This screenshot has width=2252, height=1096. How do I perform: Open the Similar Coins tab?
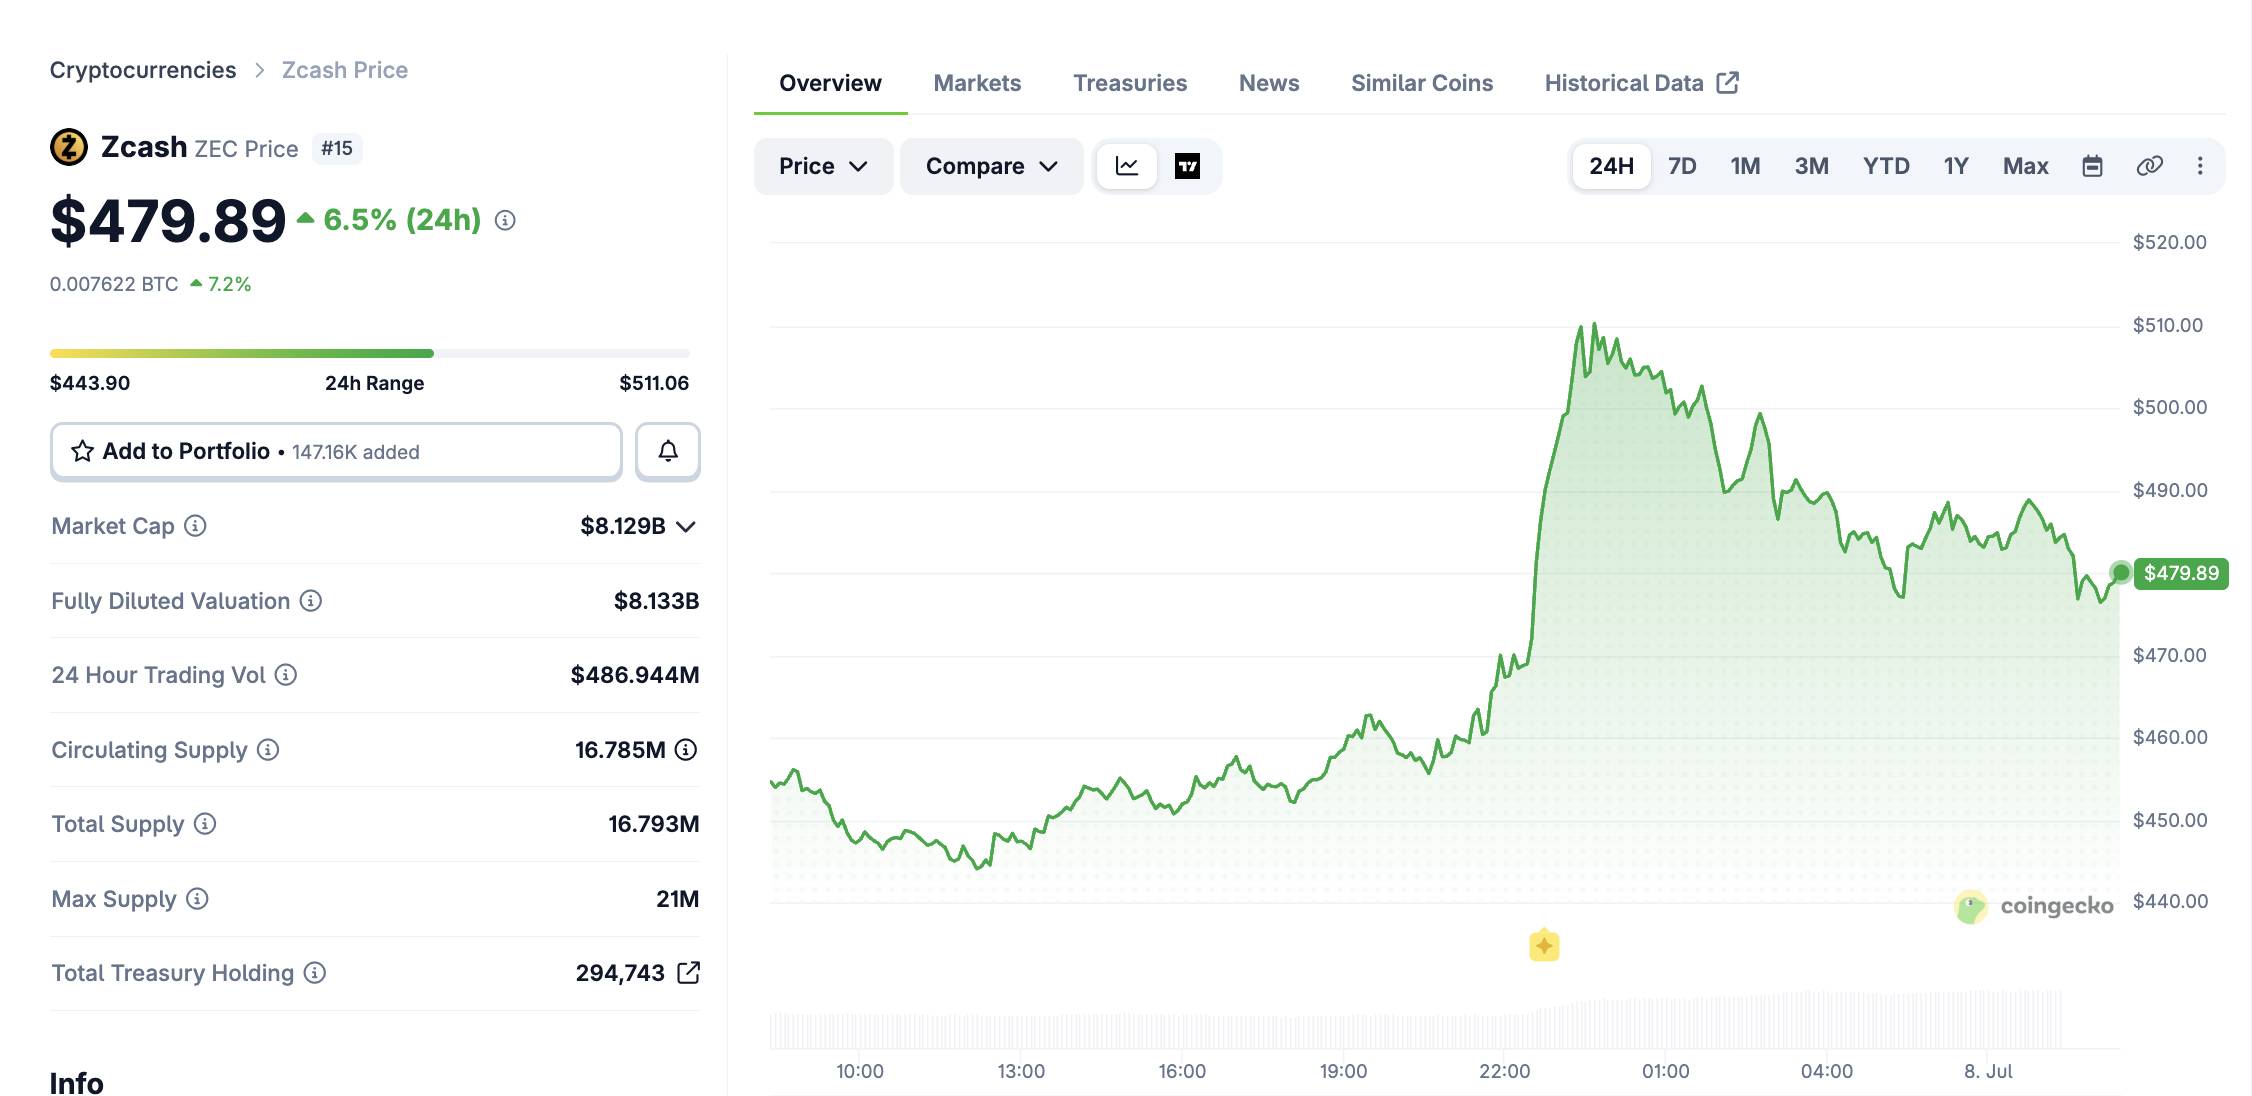1422,83
